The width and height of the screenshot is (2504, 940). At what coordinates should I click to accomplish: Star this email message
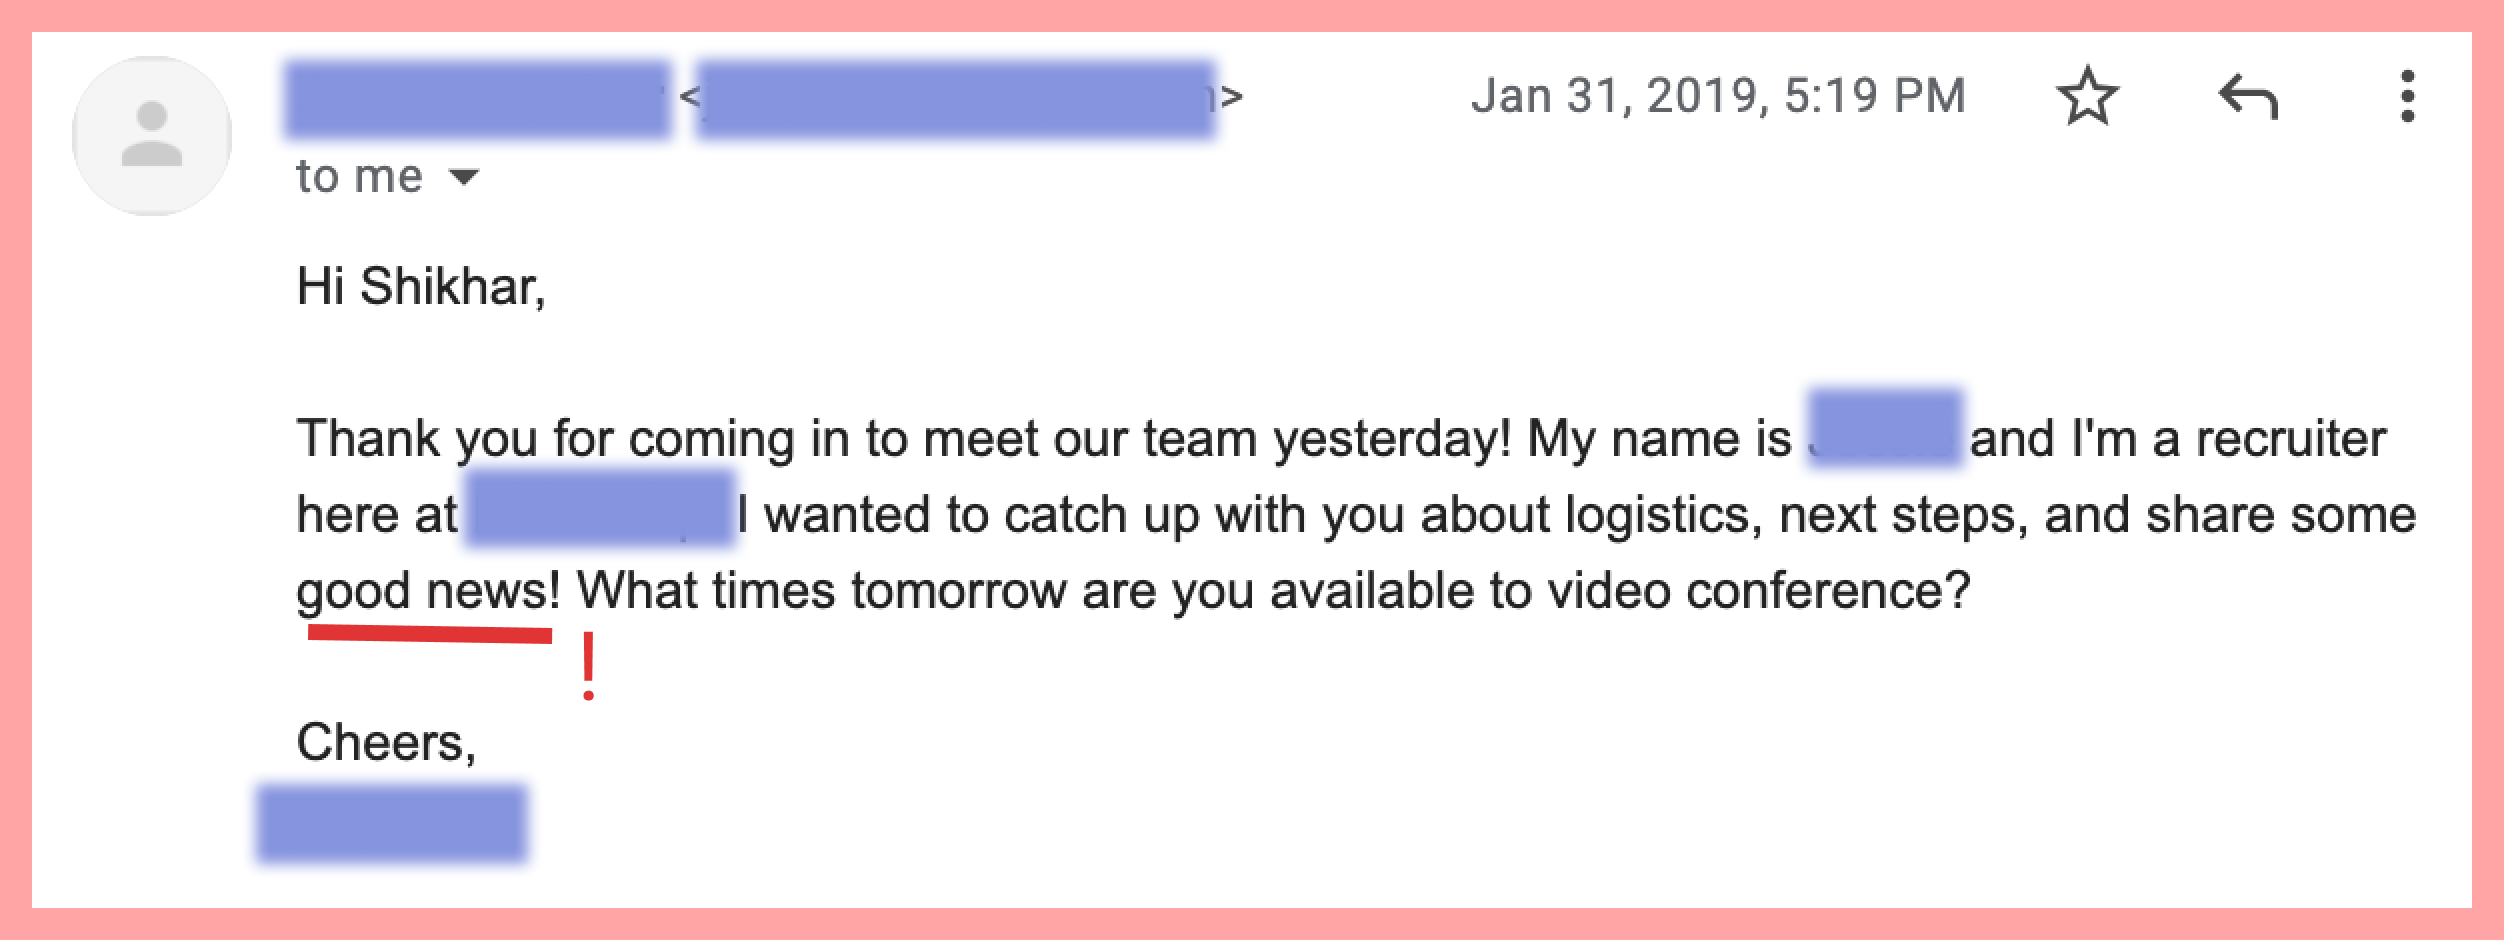pyautogui.click(x=2087, y=96)
